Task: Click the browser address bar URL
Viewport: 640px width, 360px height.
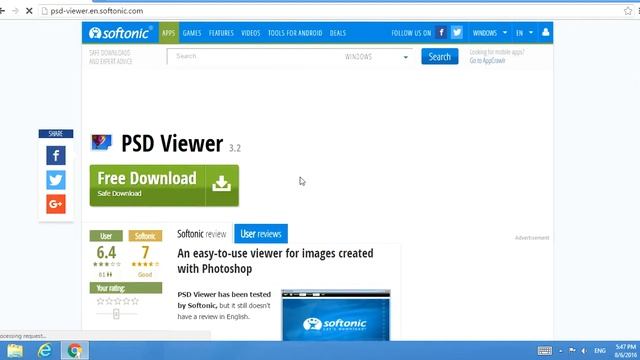Action: [x=97, y=11]
